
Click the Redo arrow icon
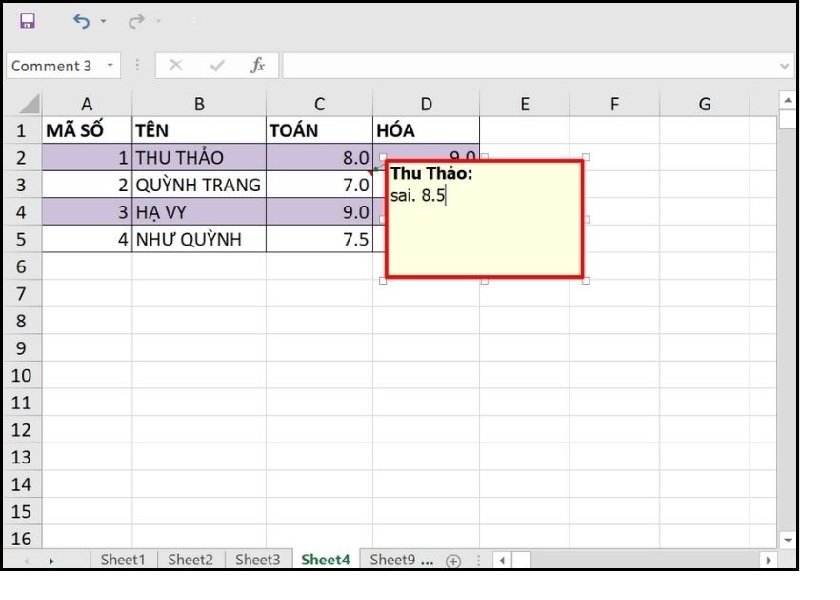pos(136,21)
